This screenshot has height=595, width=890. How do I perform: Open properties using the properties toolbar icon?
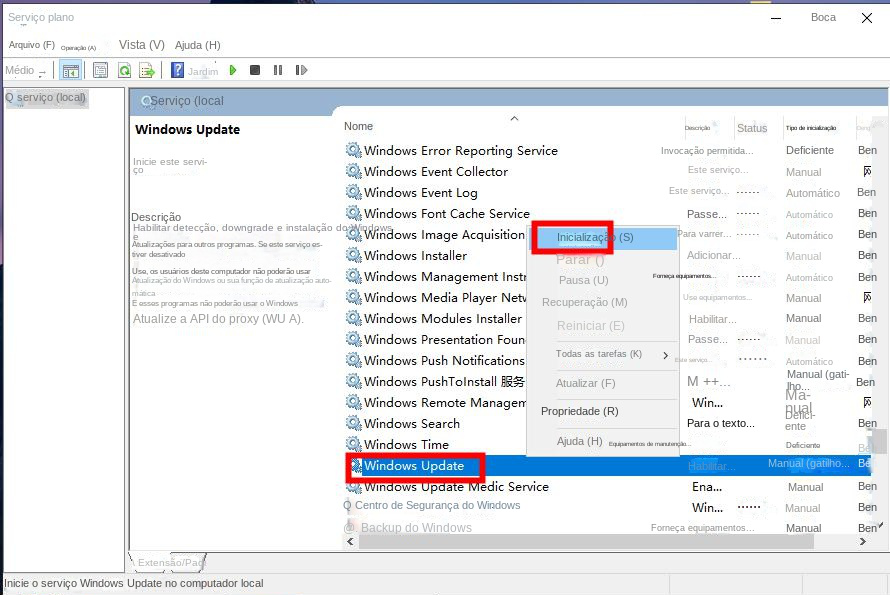[x=98, y=70]
